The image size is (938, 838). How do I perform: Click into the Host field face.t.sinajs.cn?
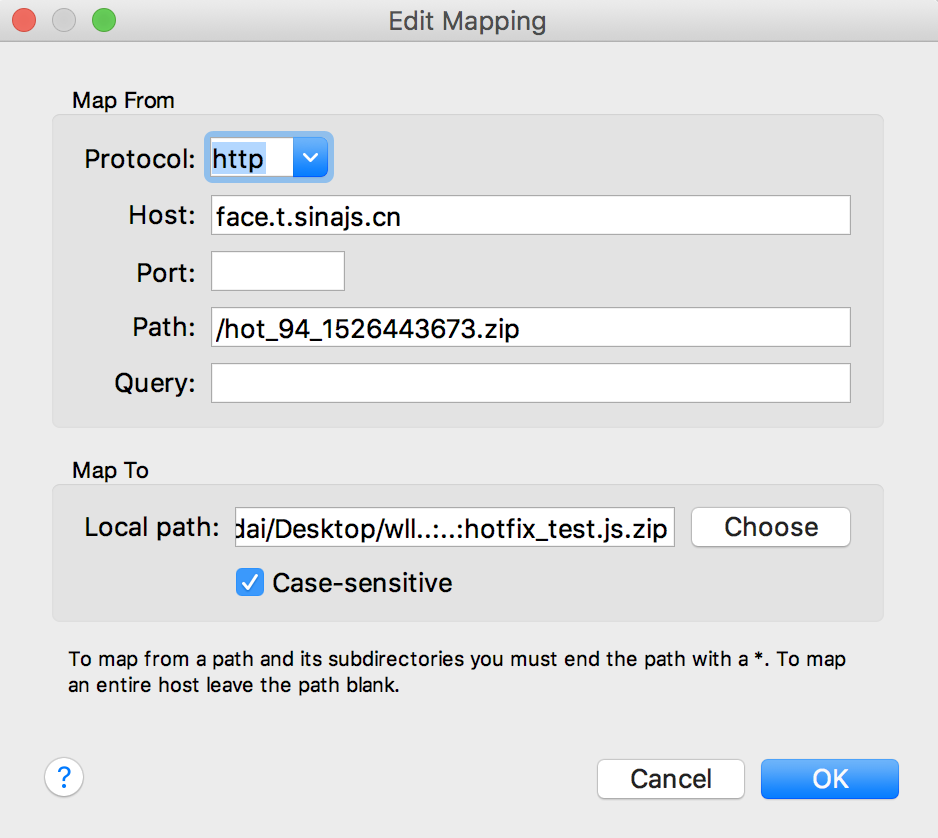[x=530, y=215]
